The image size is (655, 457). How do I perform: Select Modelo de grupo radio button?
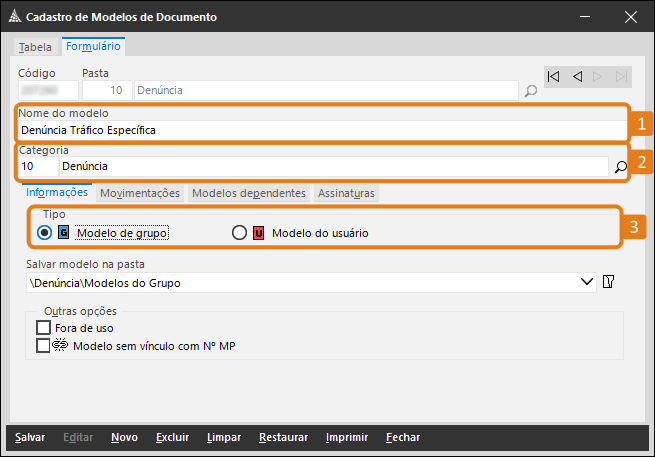click(44, 233)
